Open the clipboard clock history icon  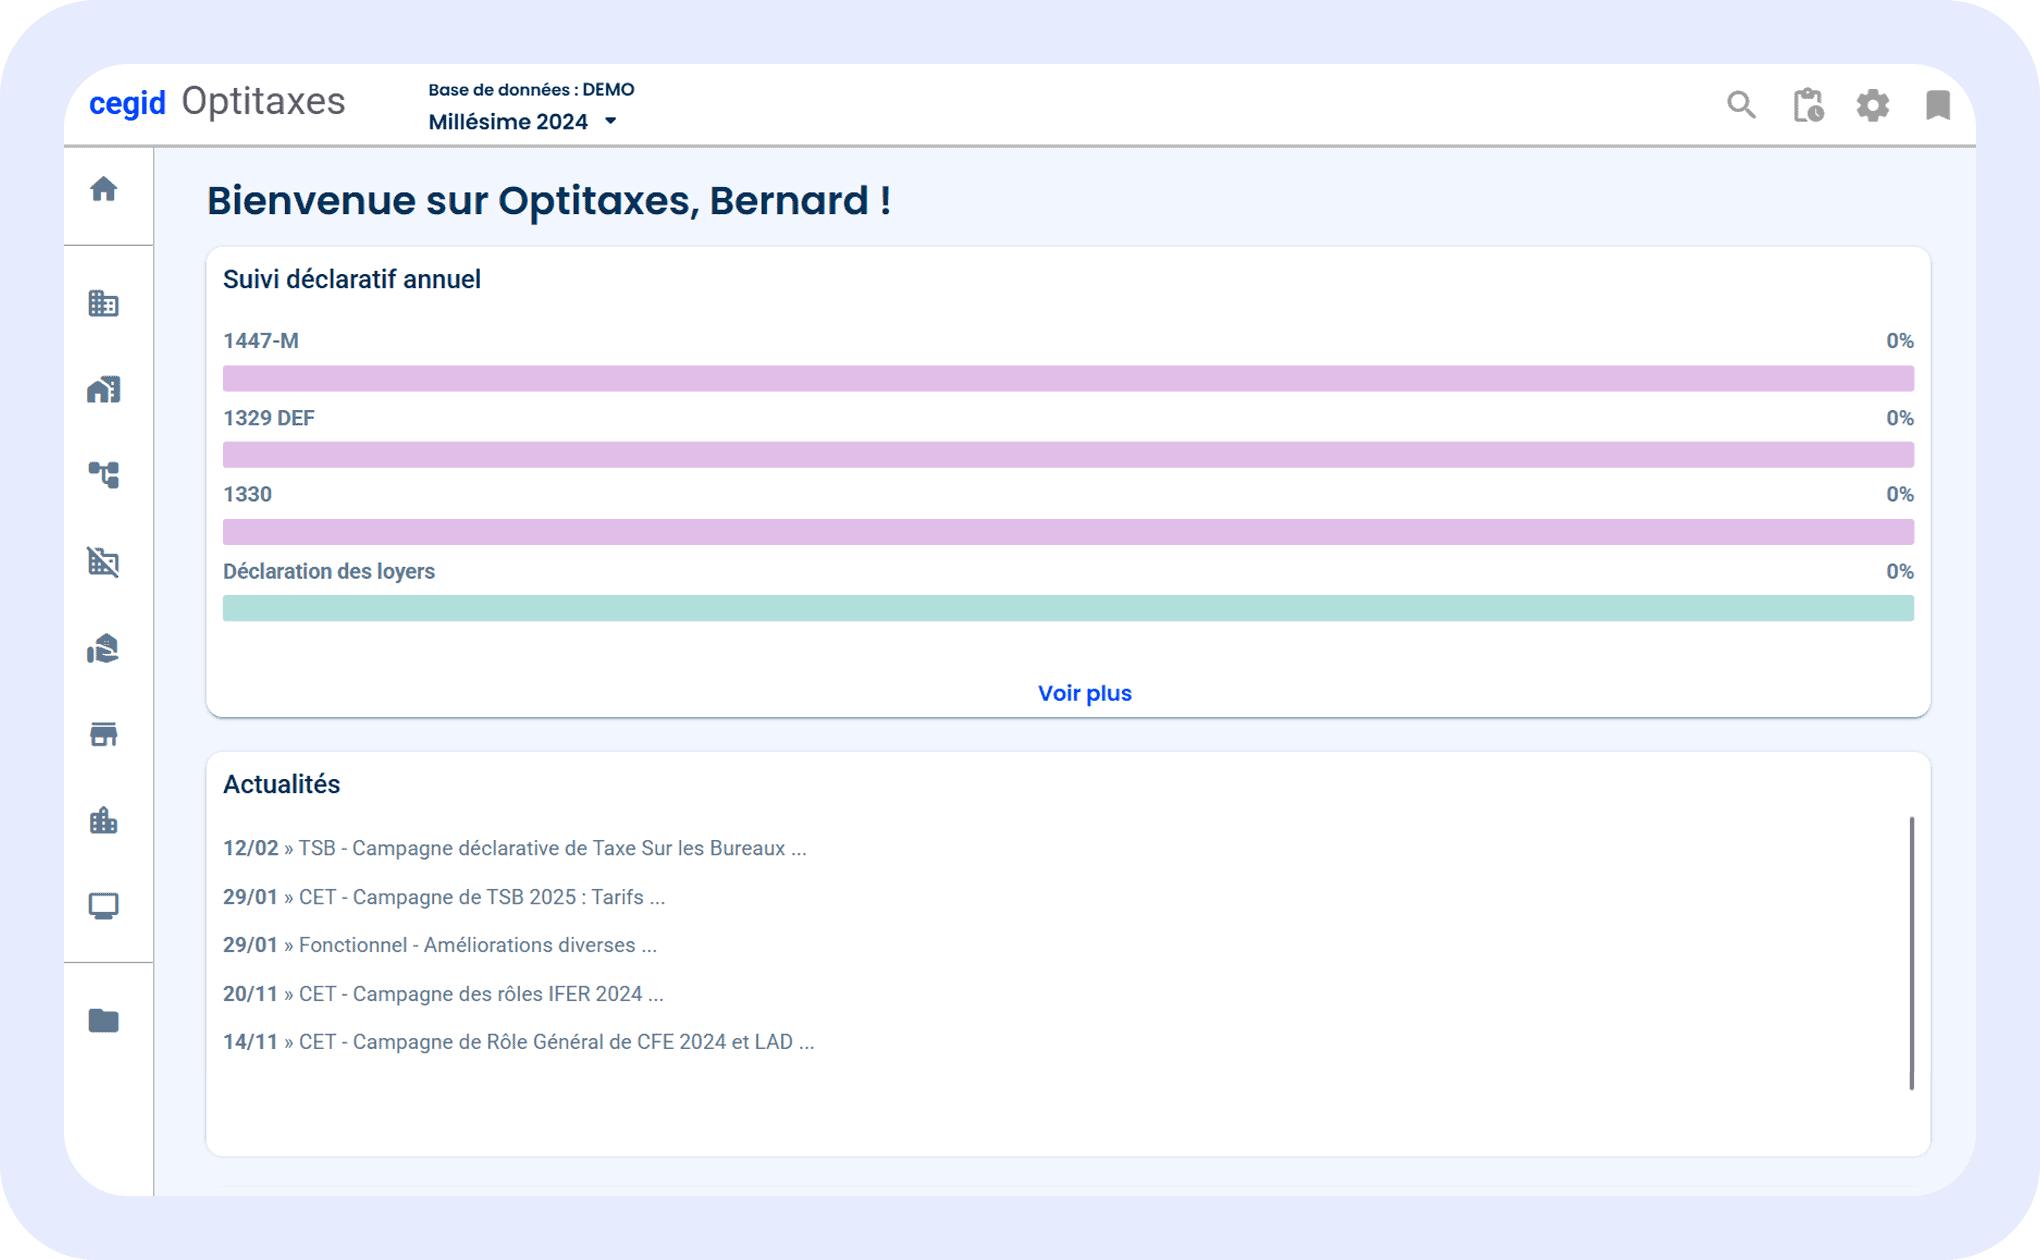coord(1808,105)
